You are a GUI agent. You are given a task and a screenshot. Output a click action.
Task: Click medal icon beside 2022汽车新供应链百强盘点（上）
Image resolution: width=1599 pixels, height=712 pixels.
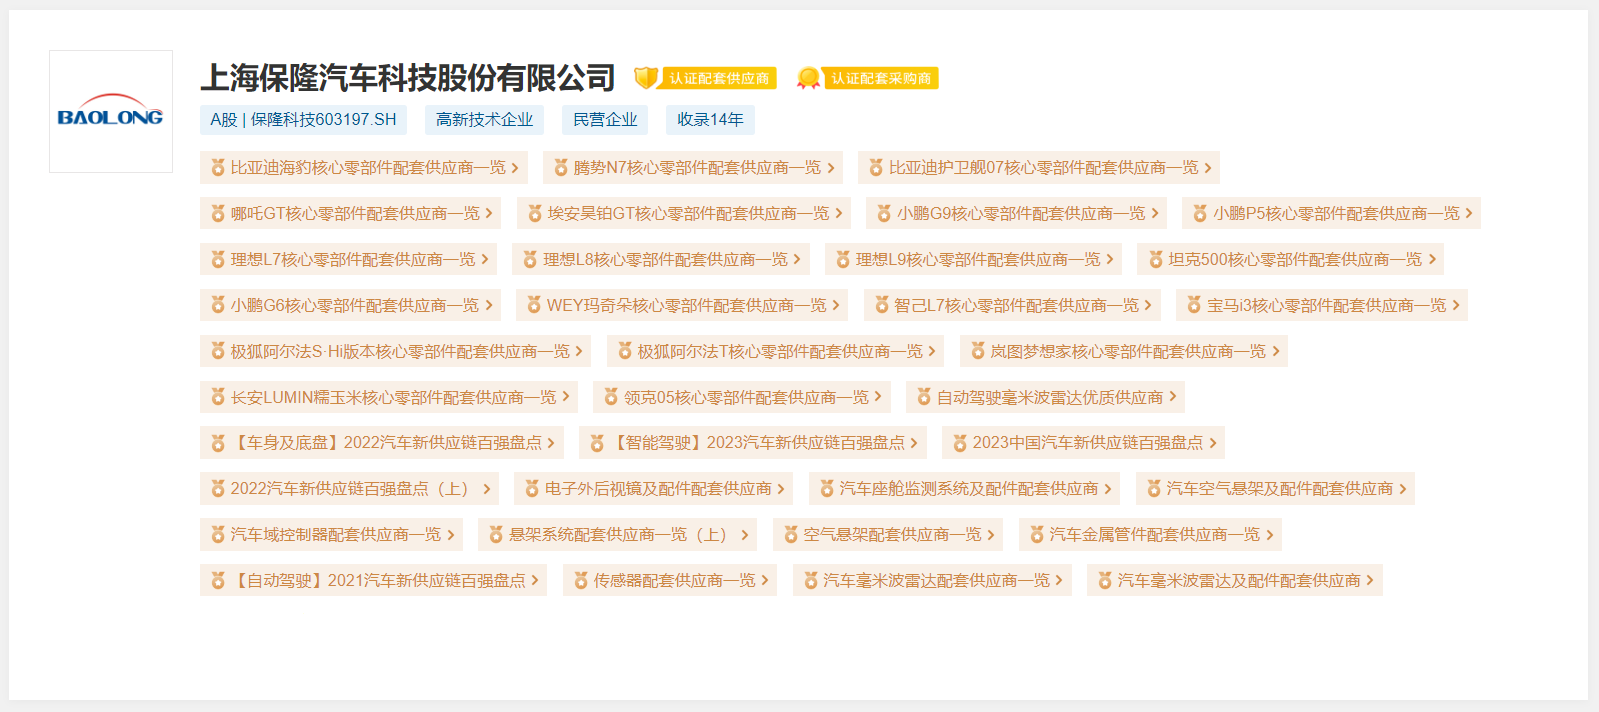coord(218,488)
